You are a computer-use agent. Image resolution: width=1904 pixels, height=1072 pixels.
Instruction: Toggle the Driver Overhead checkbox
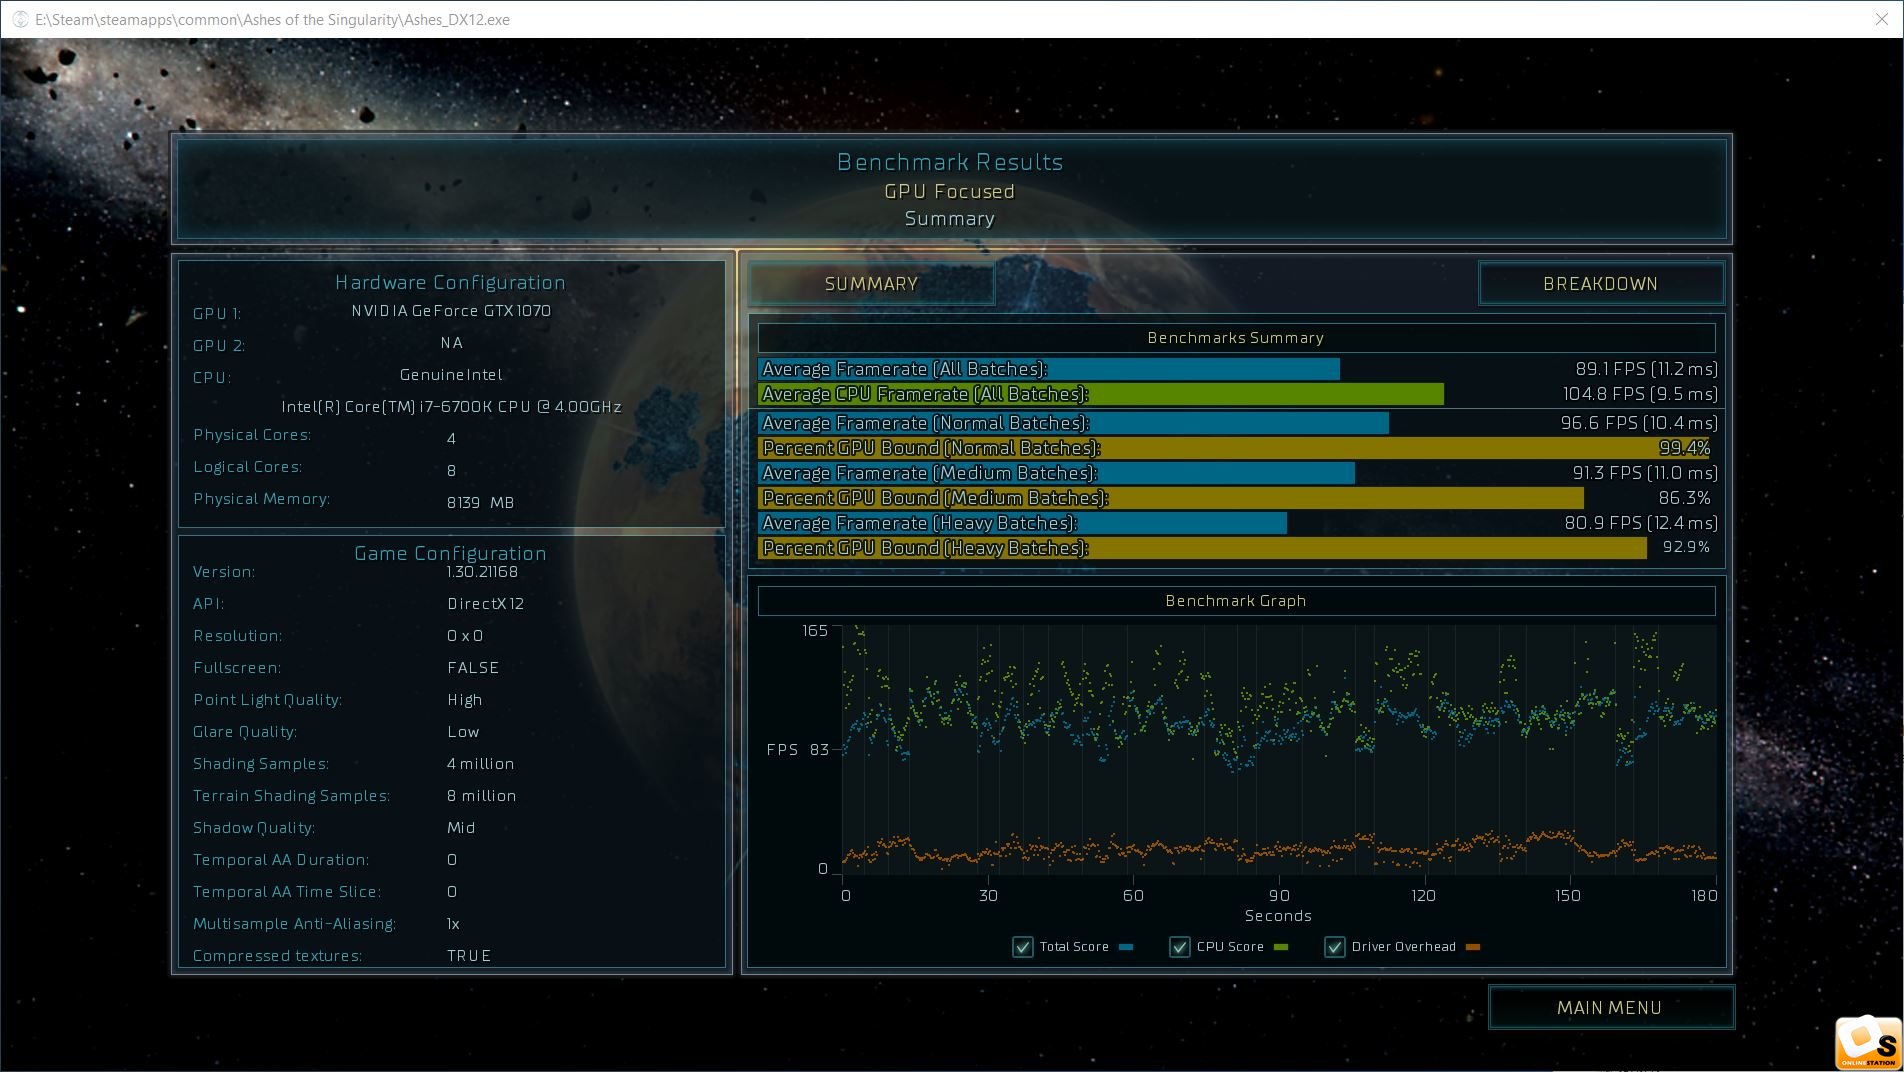point(1335,947)
